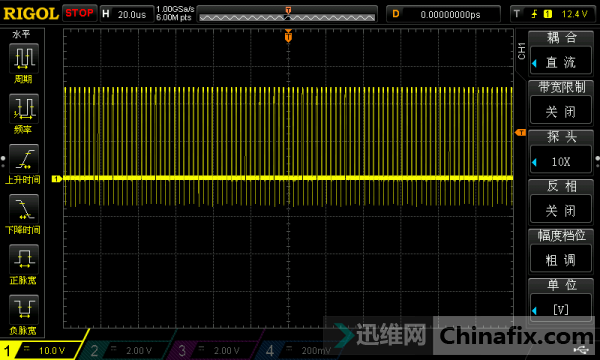Select the Period (周期) measurement icon
Viewport: 600px width, 360px height.
24,59
